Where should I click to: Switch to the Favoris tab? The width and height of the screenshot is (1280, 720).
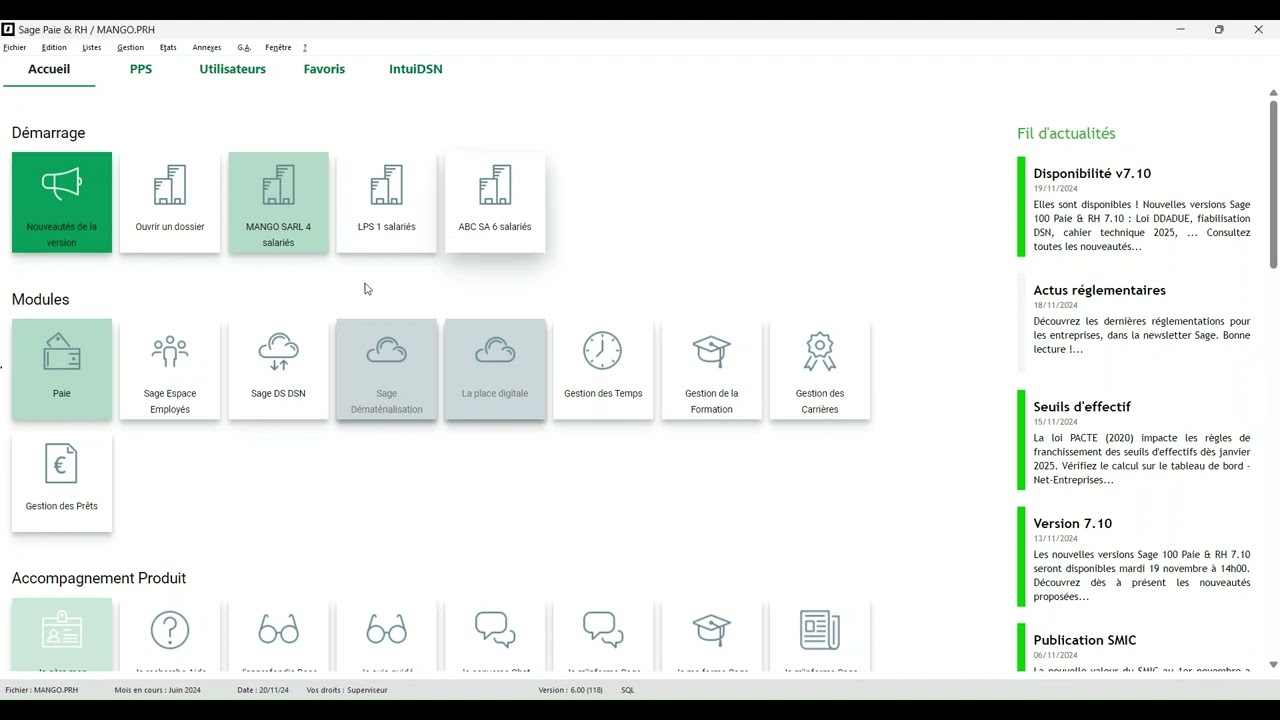pyautogui.click(x=324, y=69)
